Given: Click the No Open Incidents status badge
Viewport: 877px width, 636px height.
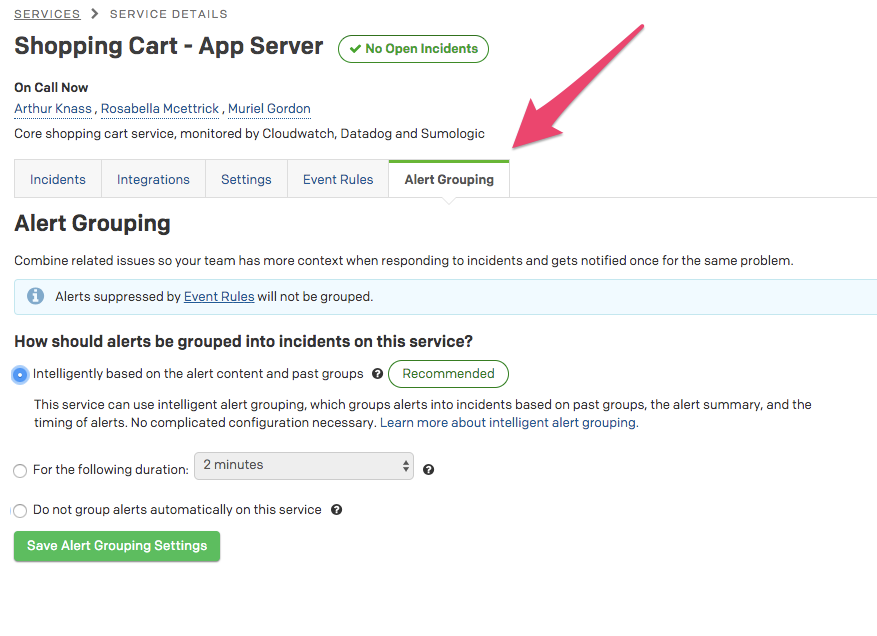Looking at the screenshot, I should [413, 48].
